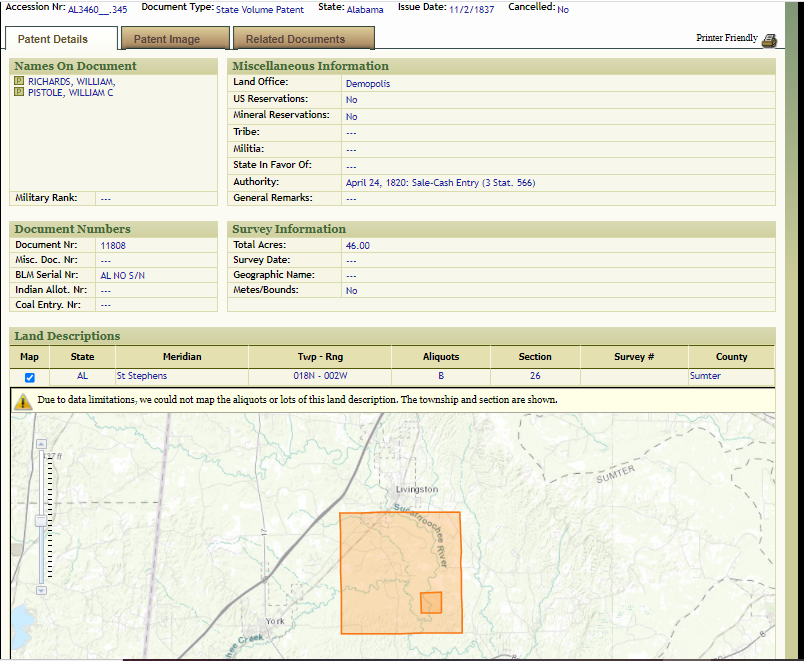Click the Printer Friendly text link
804x661 pixels.
tap(727, 38)
